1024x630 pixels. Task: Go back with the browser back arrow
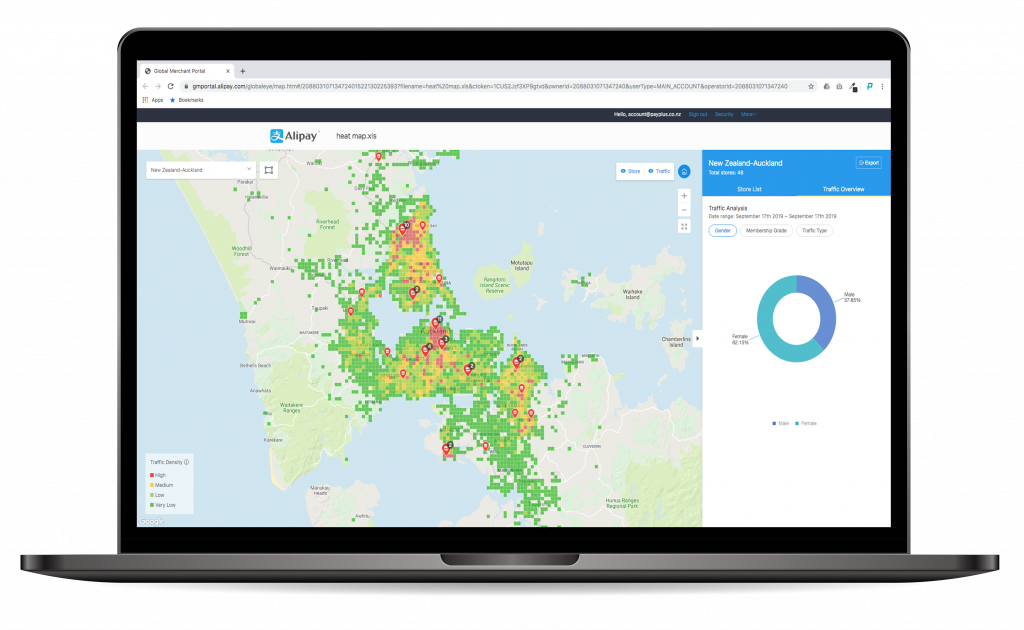coord(146,86)
